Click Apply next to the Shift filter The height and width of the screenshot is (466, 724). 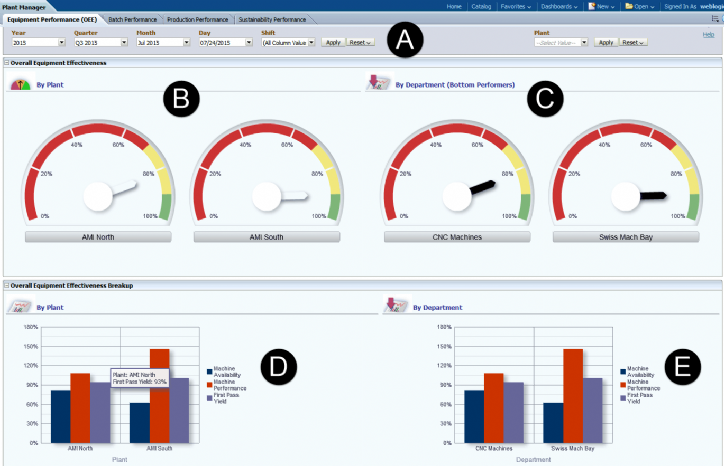coord(333,43)
